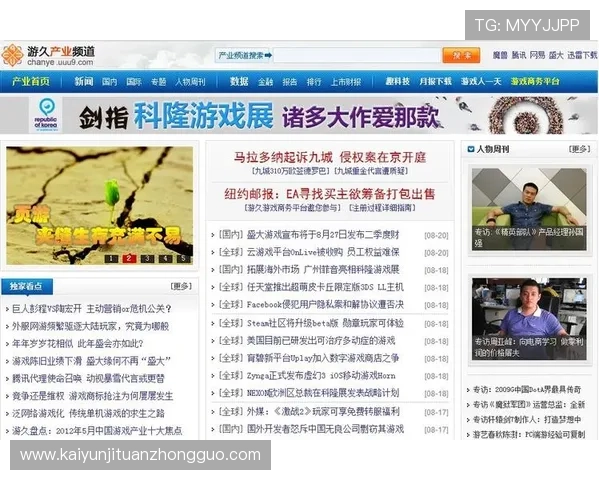Select 金融 in the navigation bar
This screenshot has height=480, width=600.
[265, 82]
